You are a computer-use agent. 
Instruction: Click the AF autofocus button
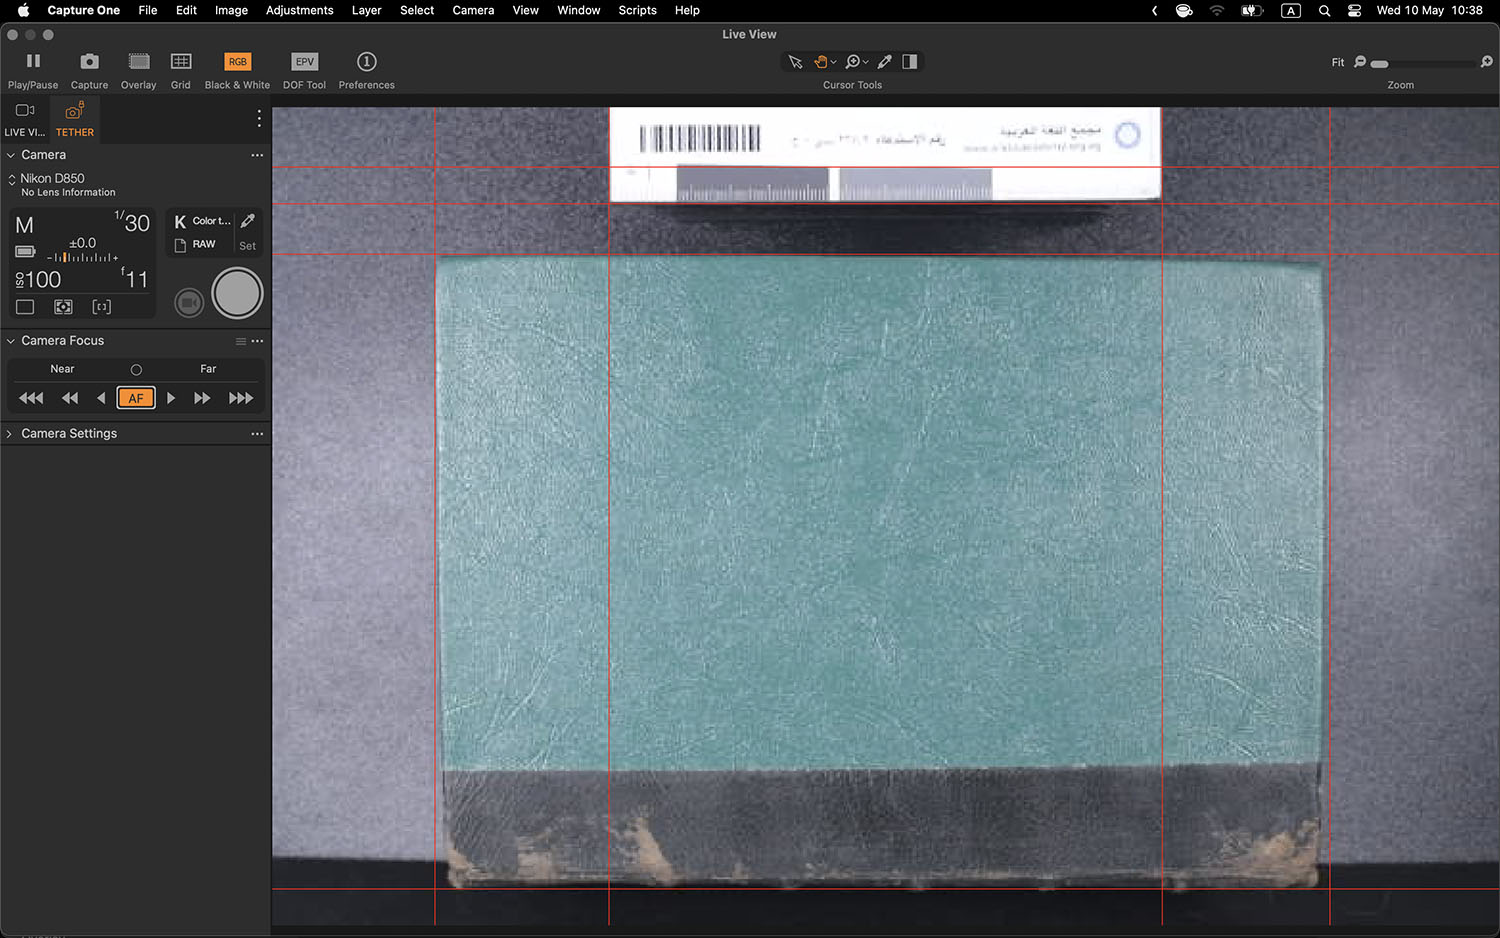(136, 398)
